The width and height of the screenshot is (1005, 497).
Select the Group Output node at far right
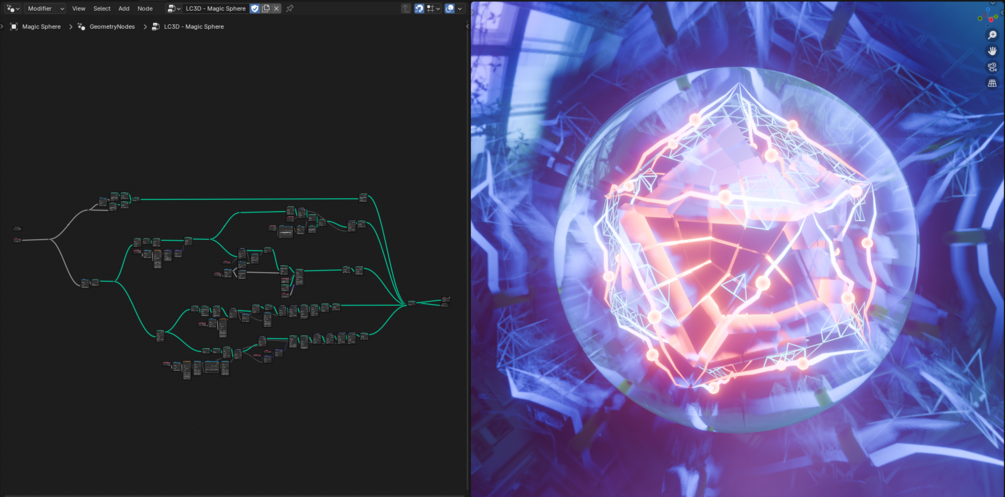click(445, 301)
